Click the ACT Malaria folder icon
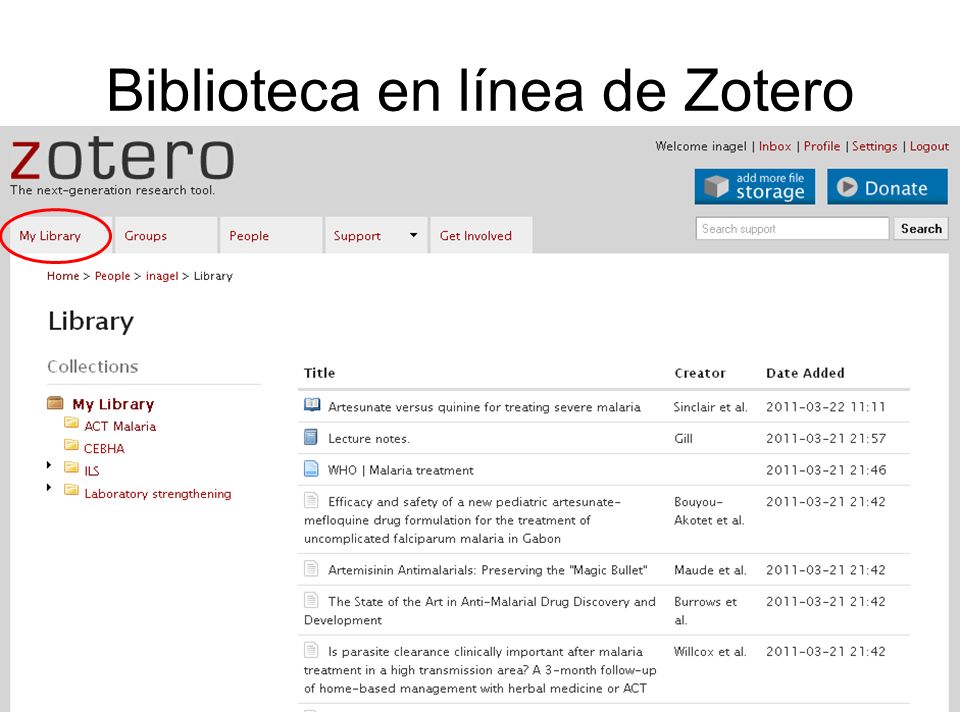 (x=71, y=422)
